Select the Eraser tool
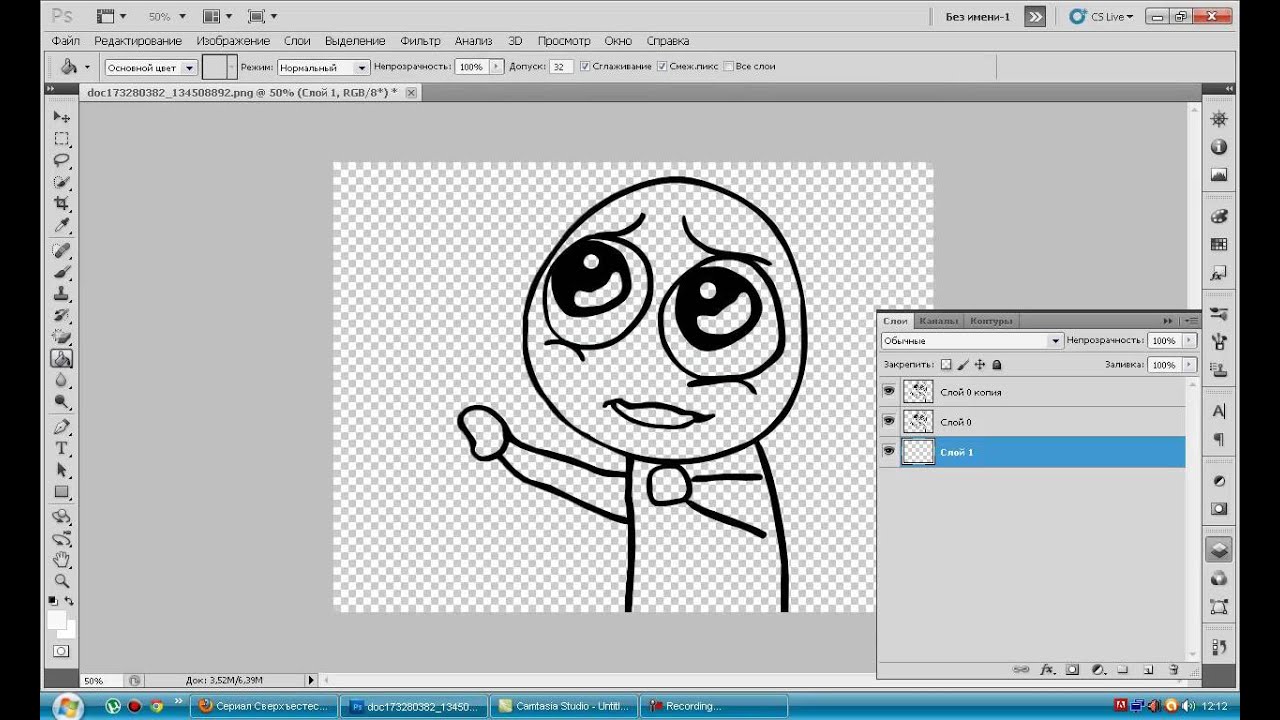1280x720 pixels. 62,337
